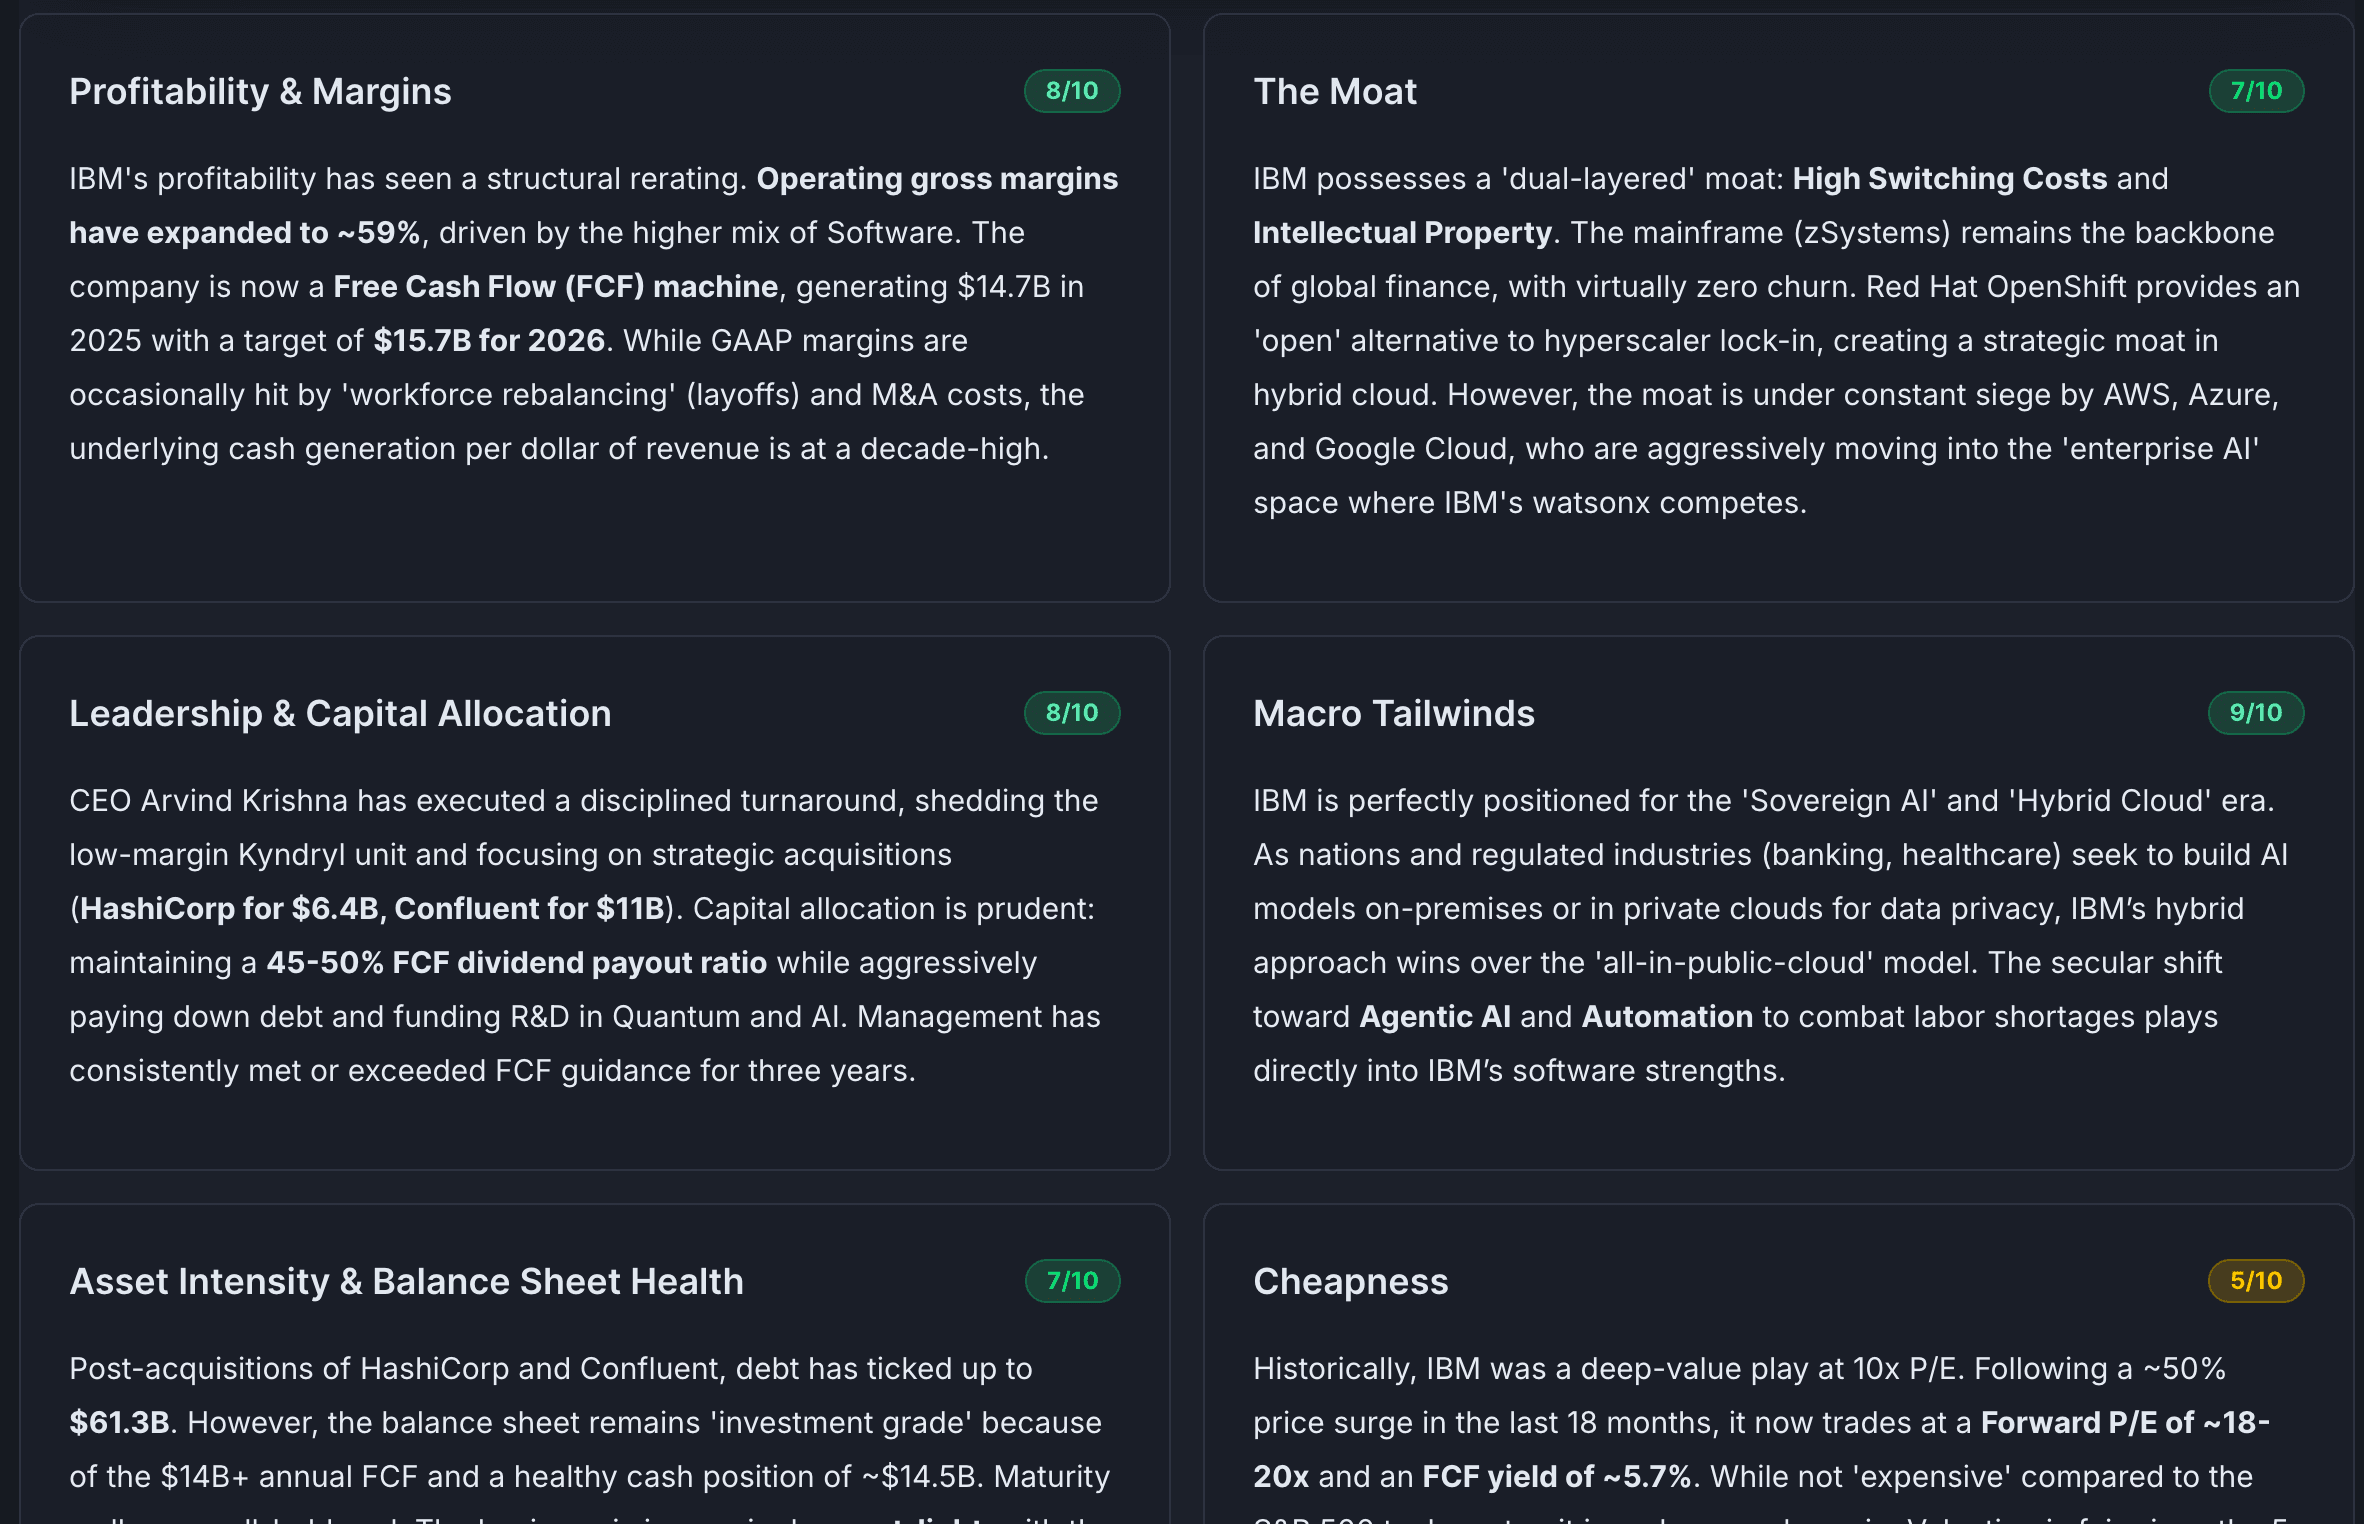The height and width of the screenshot is (1524, 2364).
Task: Click the bold "High Switching Costs" text
Action: [1949, 179]
